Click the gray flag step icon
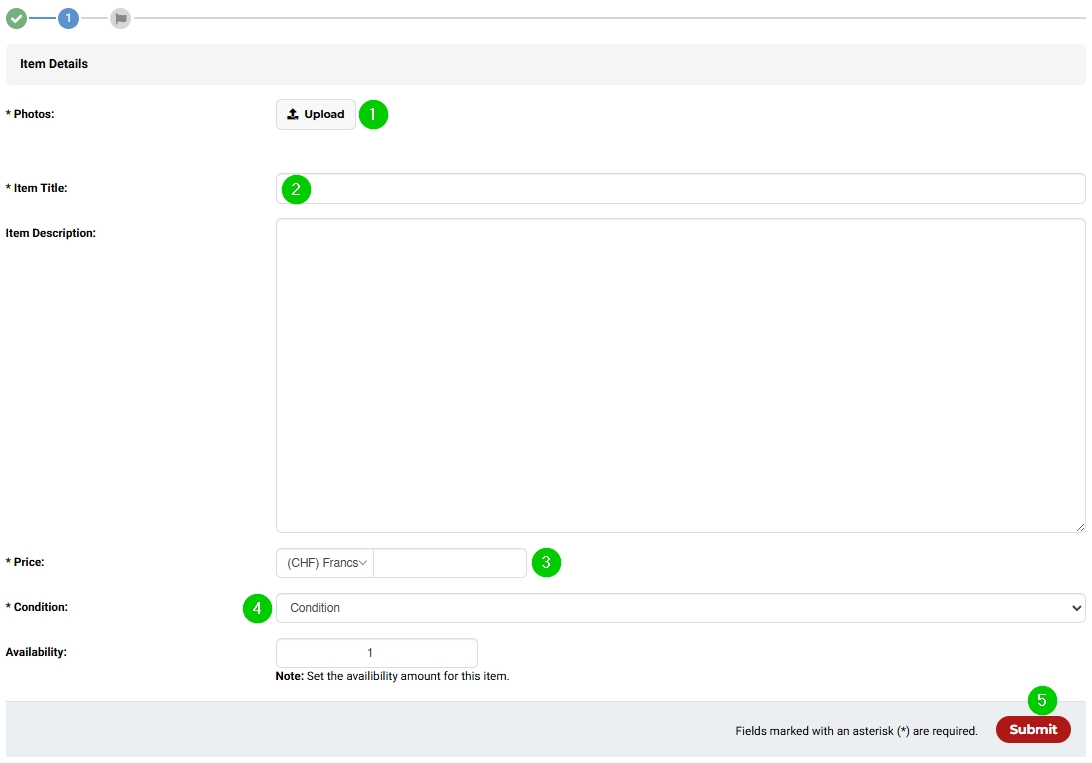Image resolution: width=1092 pixels, height=763 pixels. coord(120,17)
